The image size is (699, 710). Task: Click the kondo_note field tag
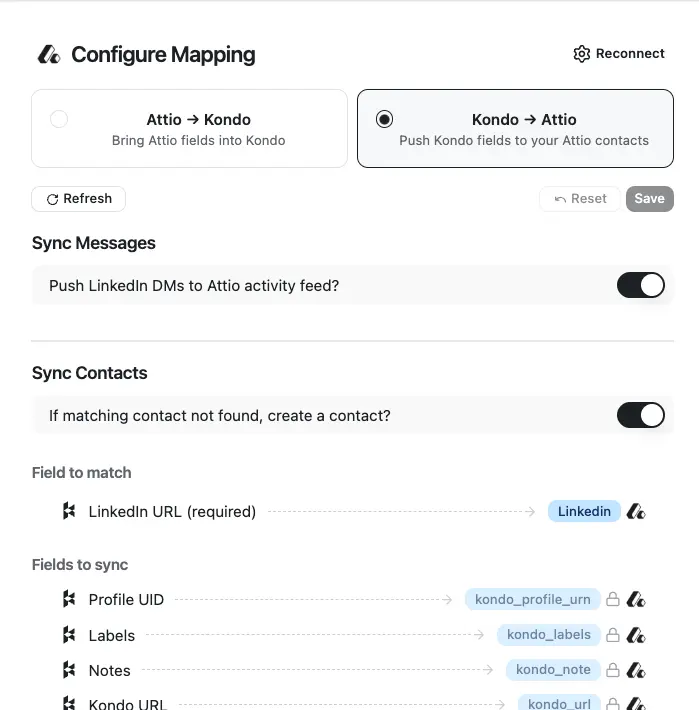(553, 669)
